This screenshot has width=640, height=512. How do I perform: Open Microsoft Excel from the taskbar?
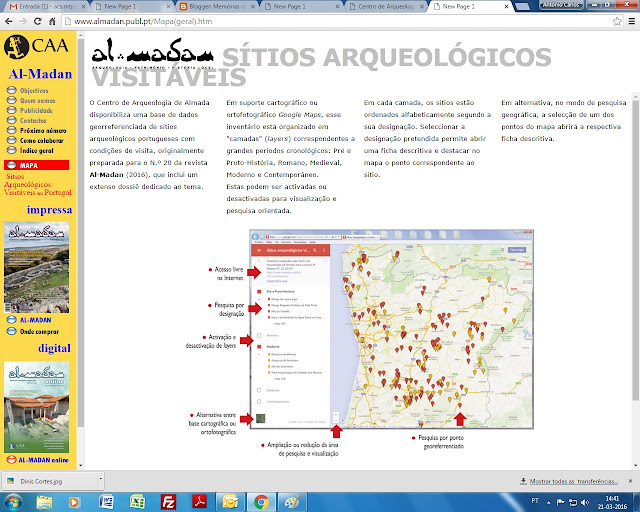pyautogui.click(x=137, y=502)
